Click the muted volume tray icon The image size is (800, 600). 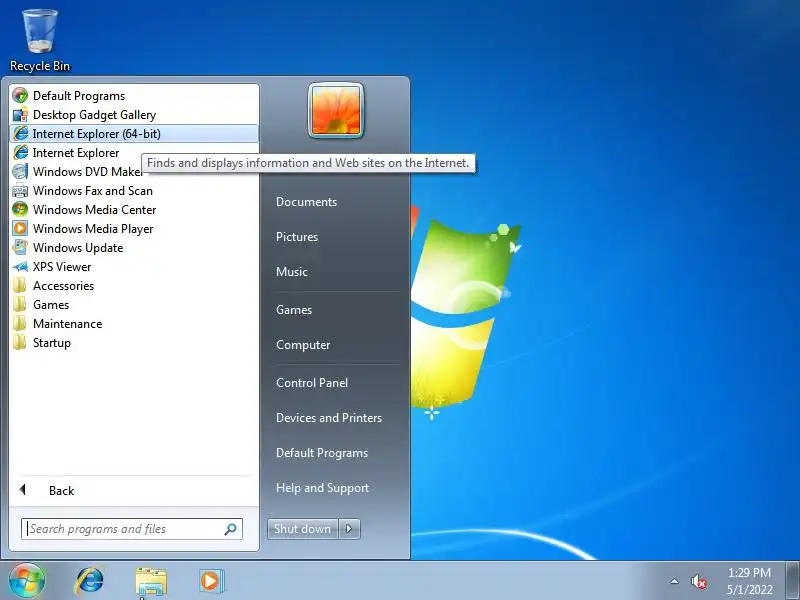[x=698, y=581]
